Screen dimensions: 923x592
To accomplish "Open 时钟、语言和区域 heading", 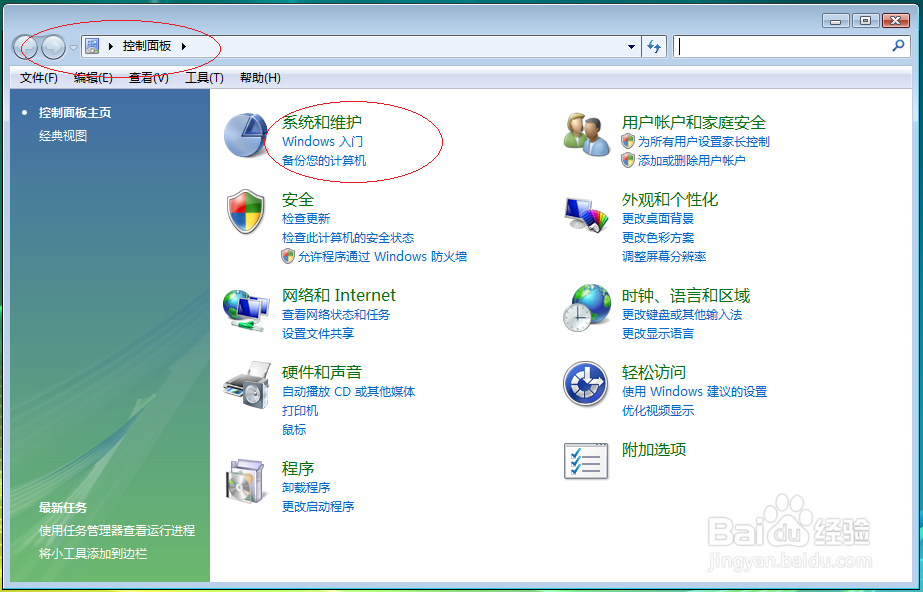I will [x=686, y=295].
